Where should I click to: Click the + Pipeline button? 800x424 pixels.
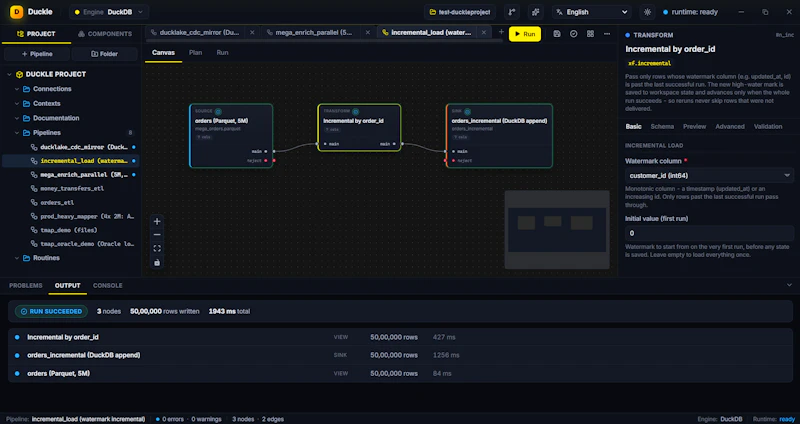tap(37, 54)
